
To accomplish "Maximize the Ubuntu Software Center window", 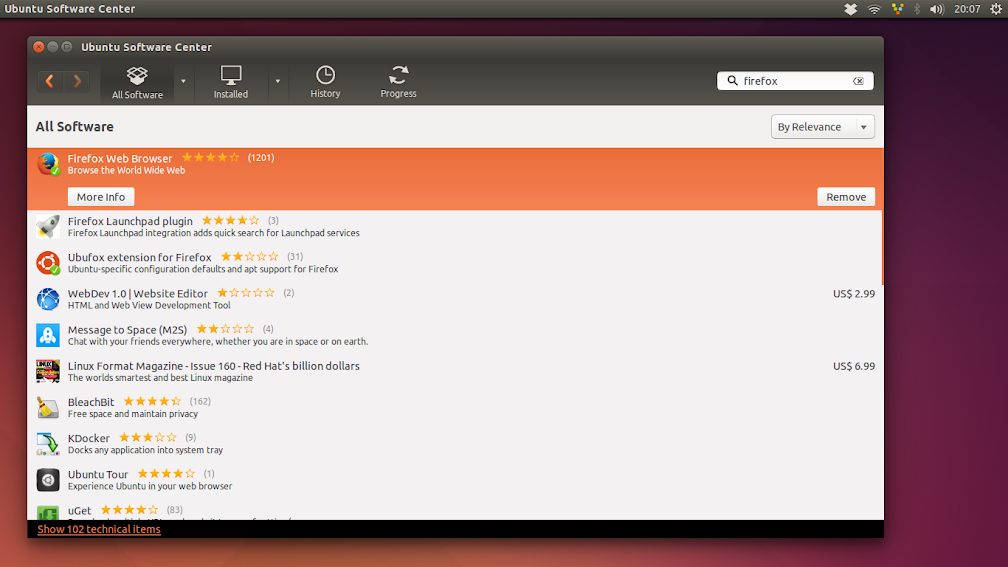I will click(x=67, y=47).
